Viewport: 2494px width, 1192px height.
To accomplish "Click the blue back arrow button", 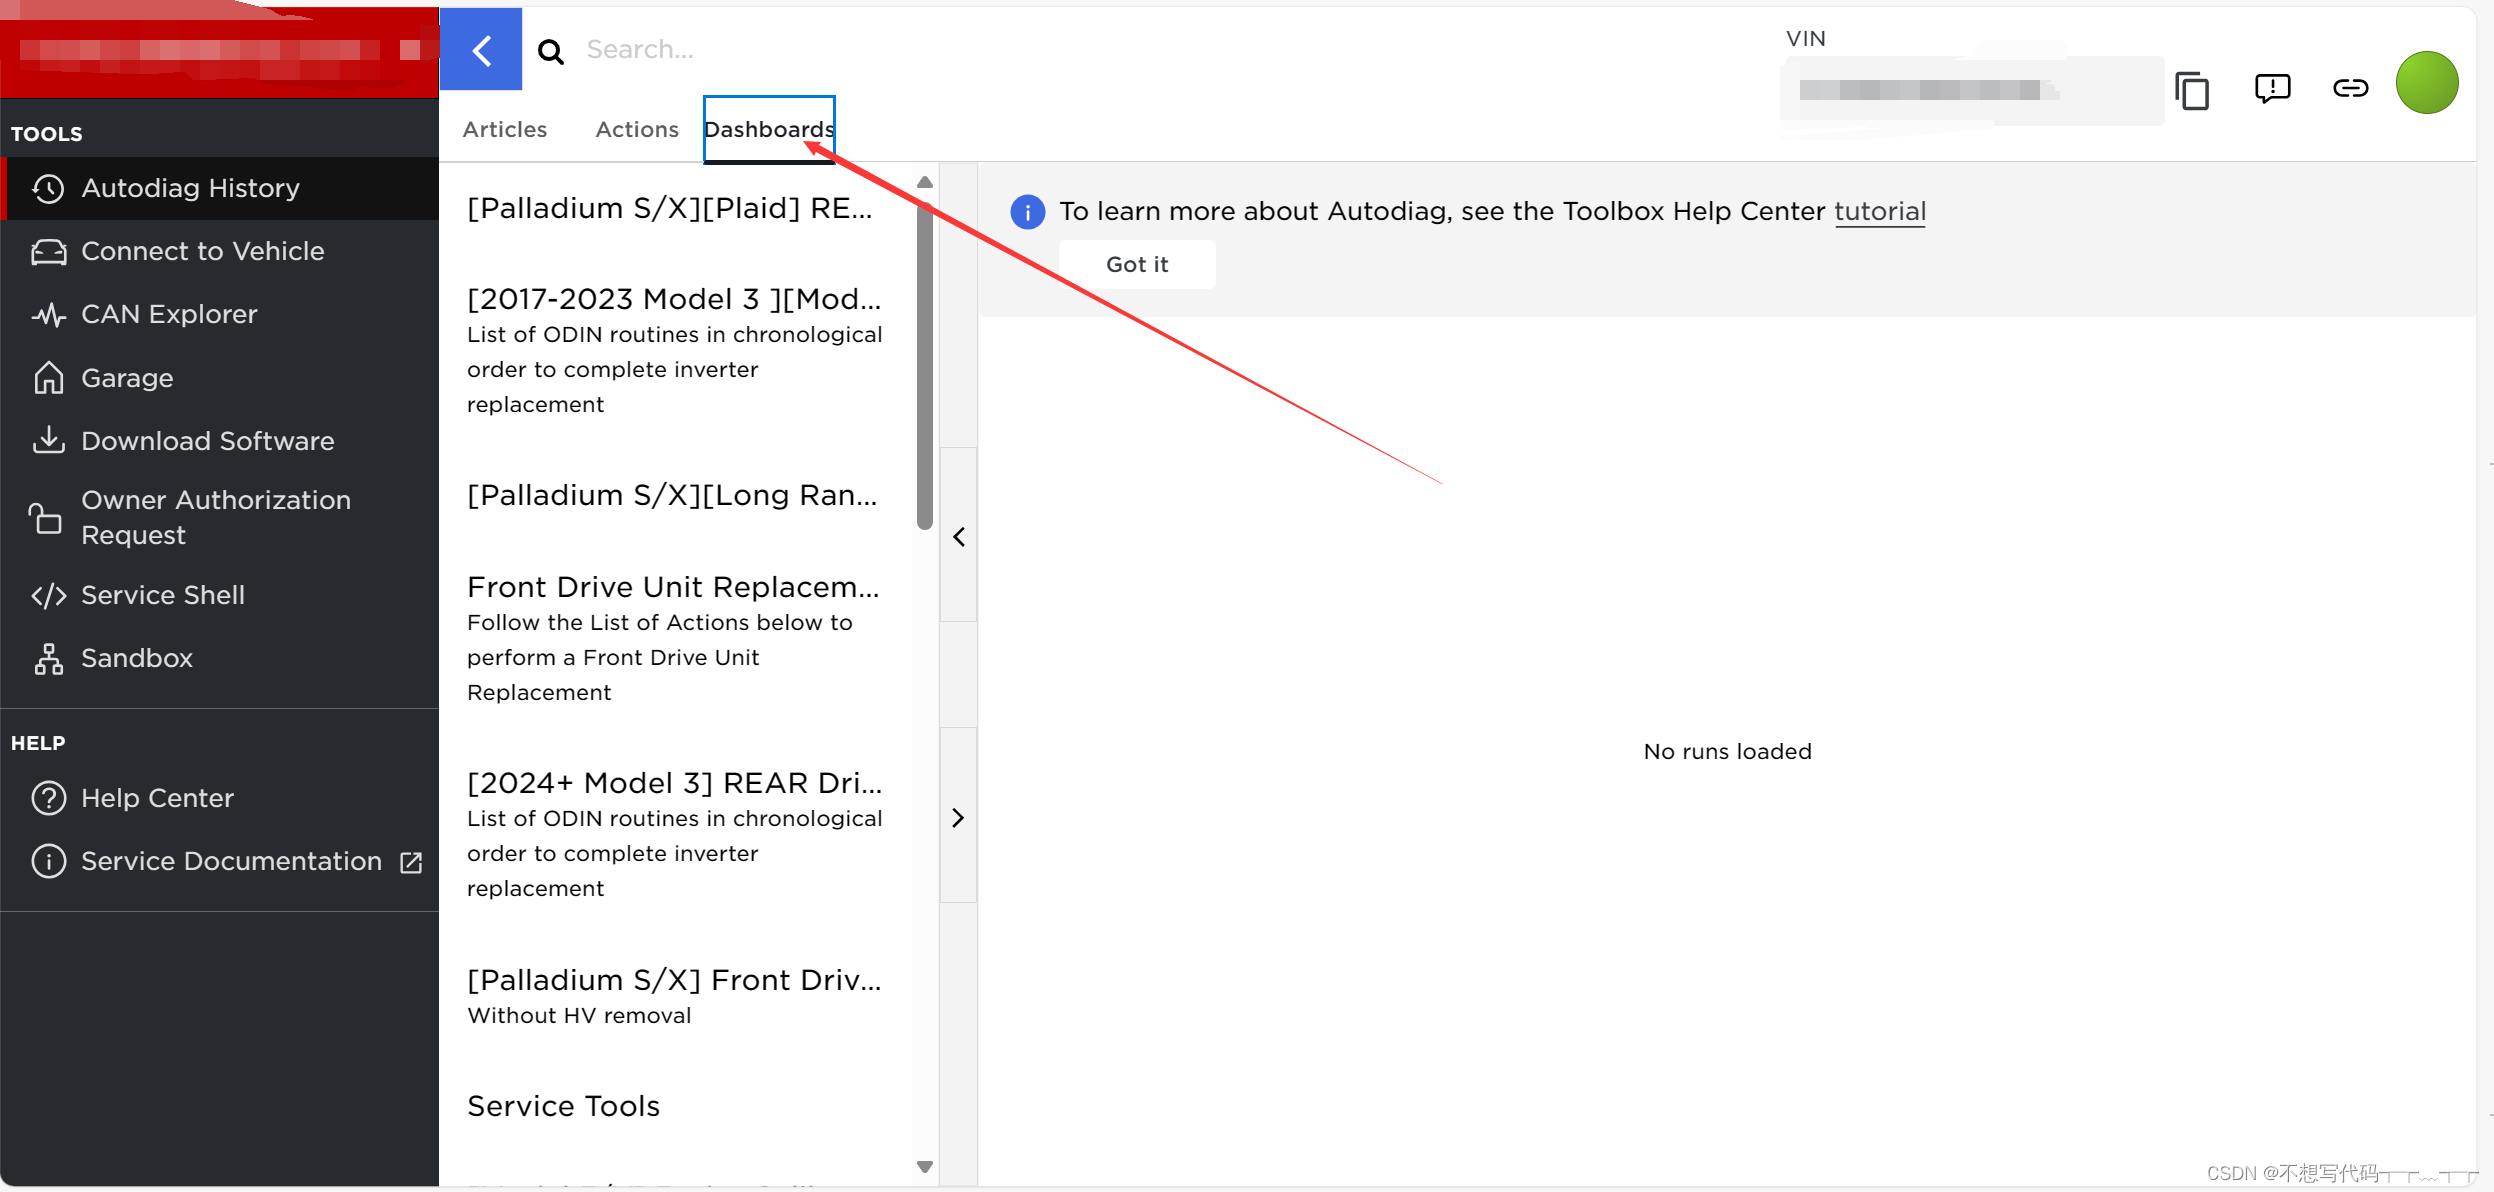I will coord(481,50).
